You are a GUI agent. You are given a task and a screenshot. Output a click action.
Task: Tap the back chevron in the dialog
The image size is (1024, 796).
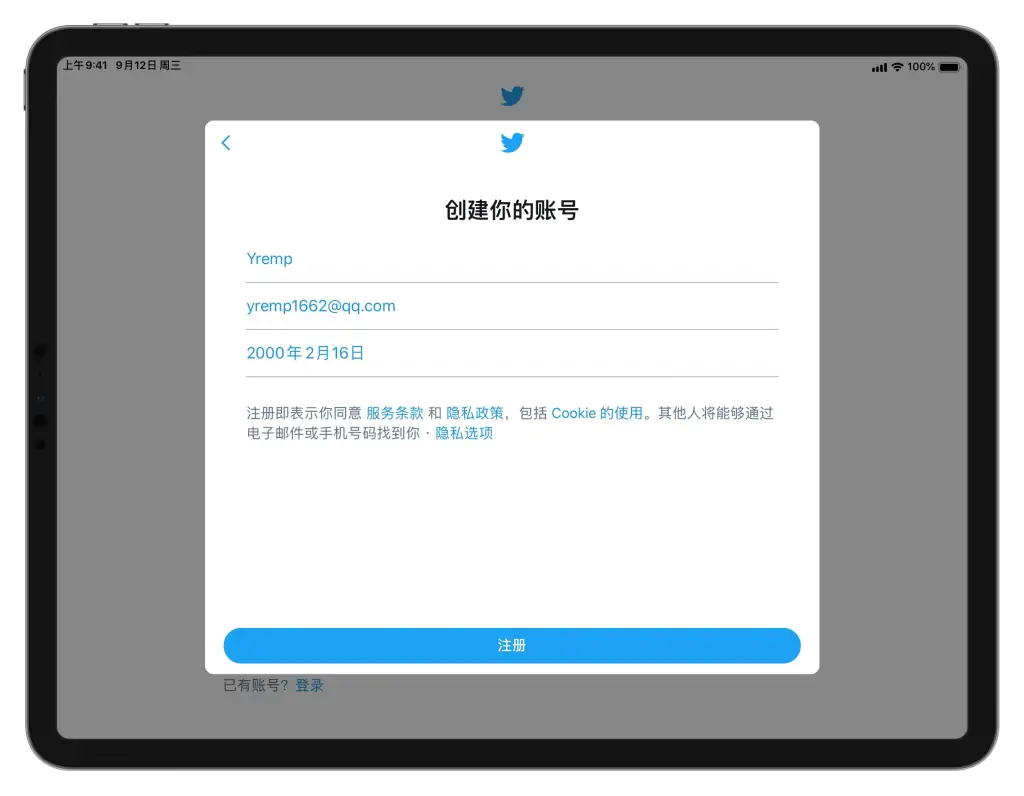[x=226, y=143]
